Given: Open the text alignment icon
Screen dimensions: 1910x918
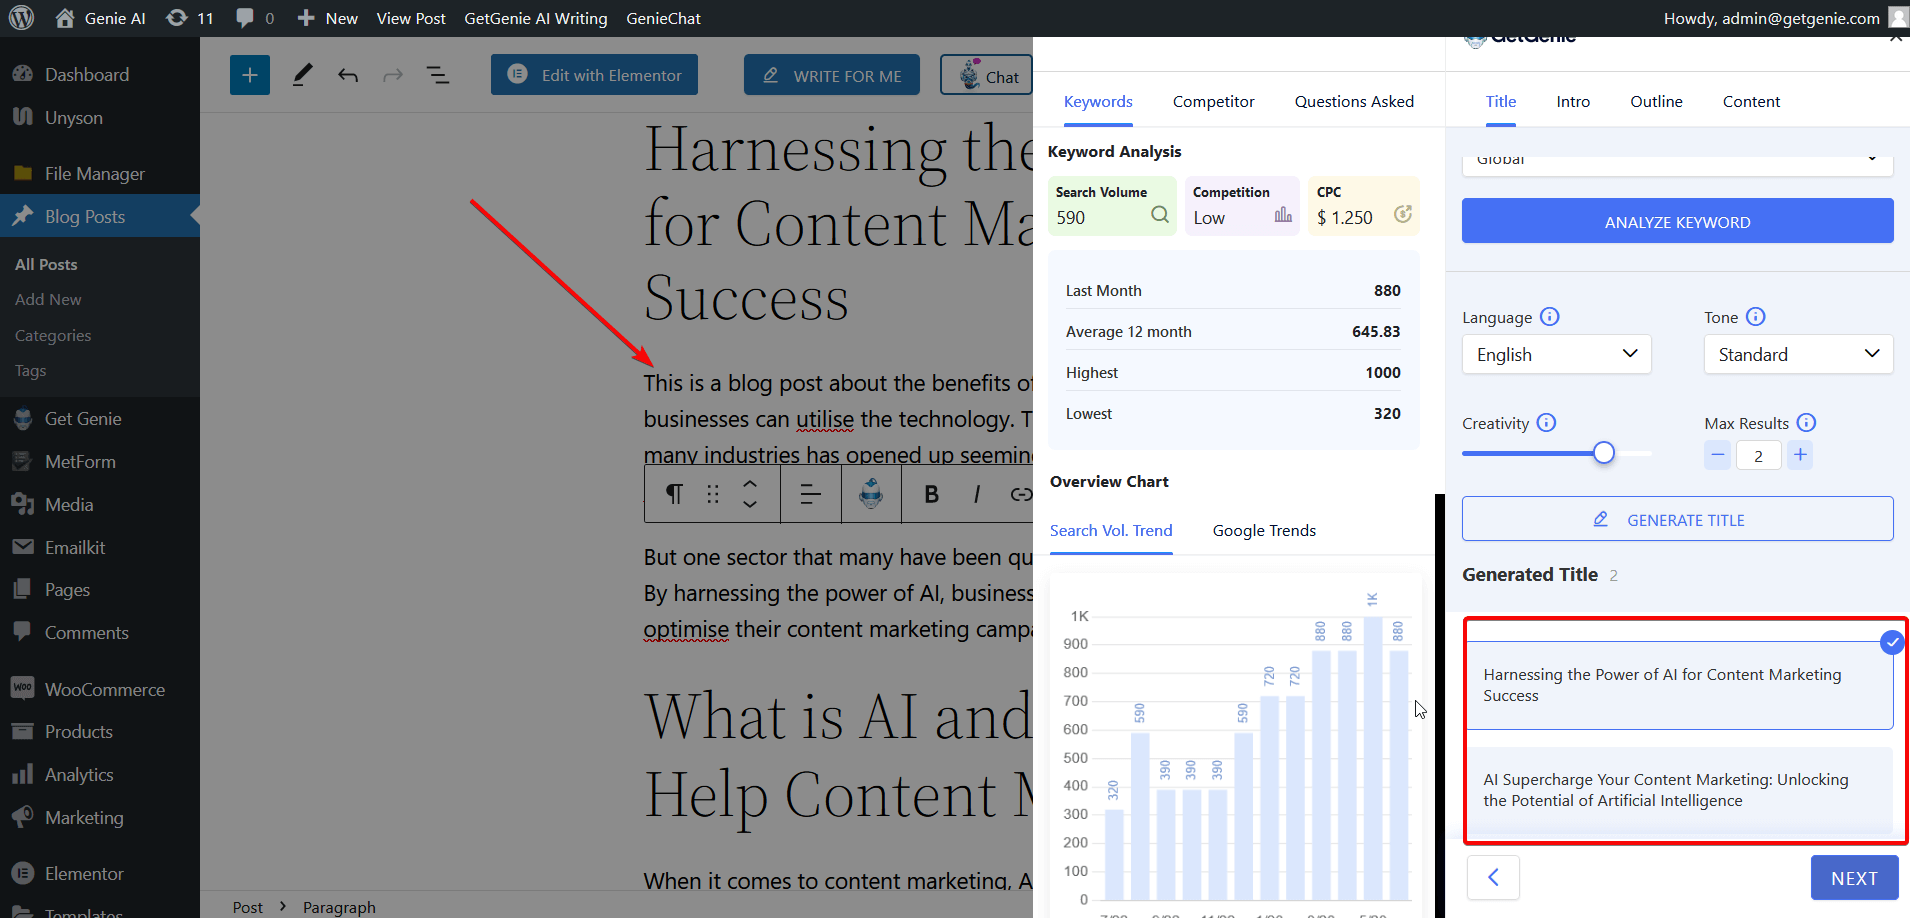Looking at the screenshot, I should (x=811, y=494).
